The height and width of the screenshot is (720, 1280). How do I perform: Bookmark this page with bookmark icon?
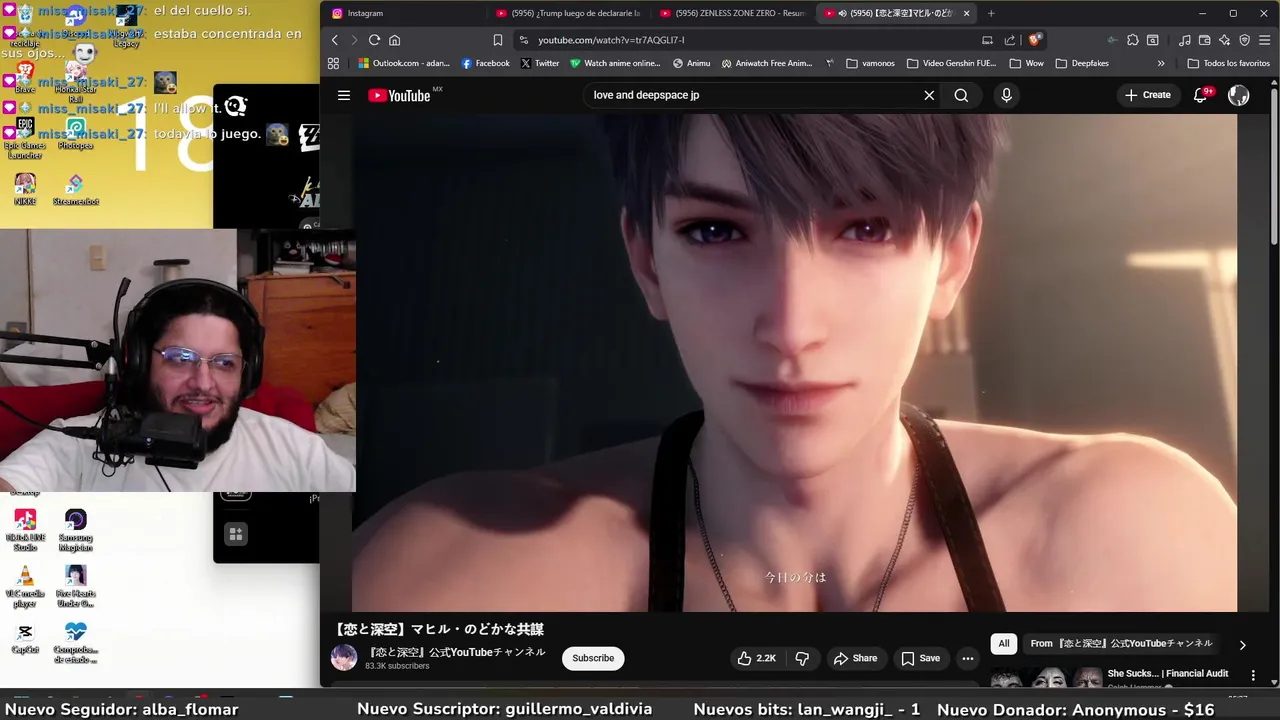(x=497, y=40)
